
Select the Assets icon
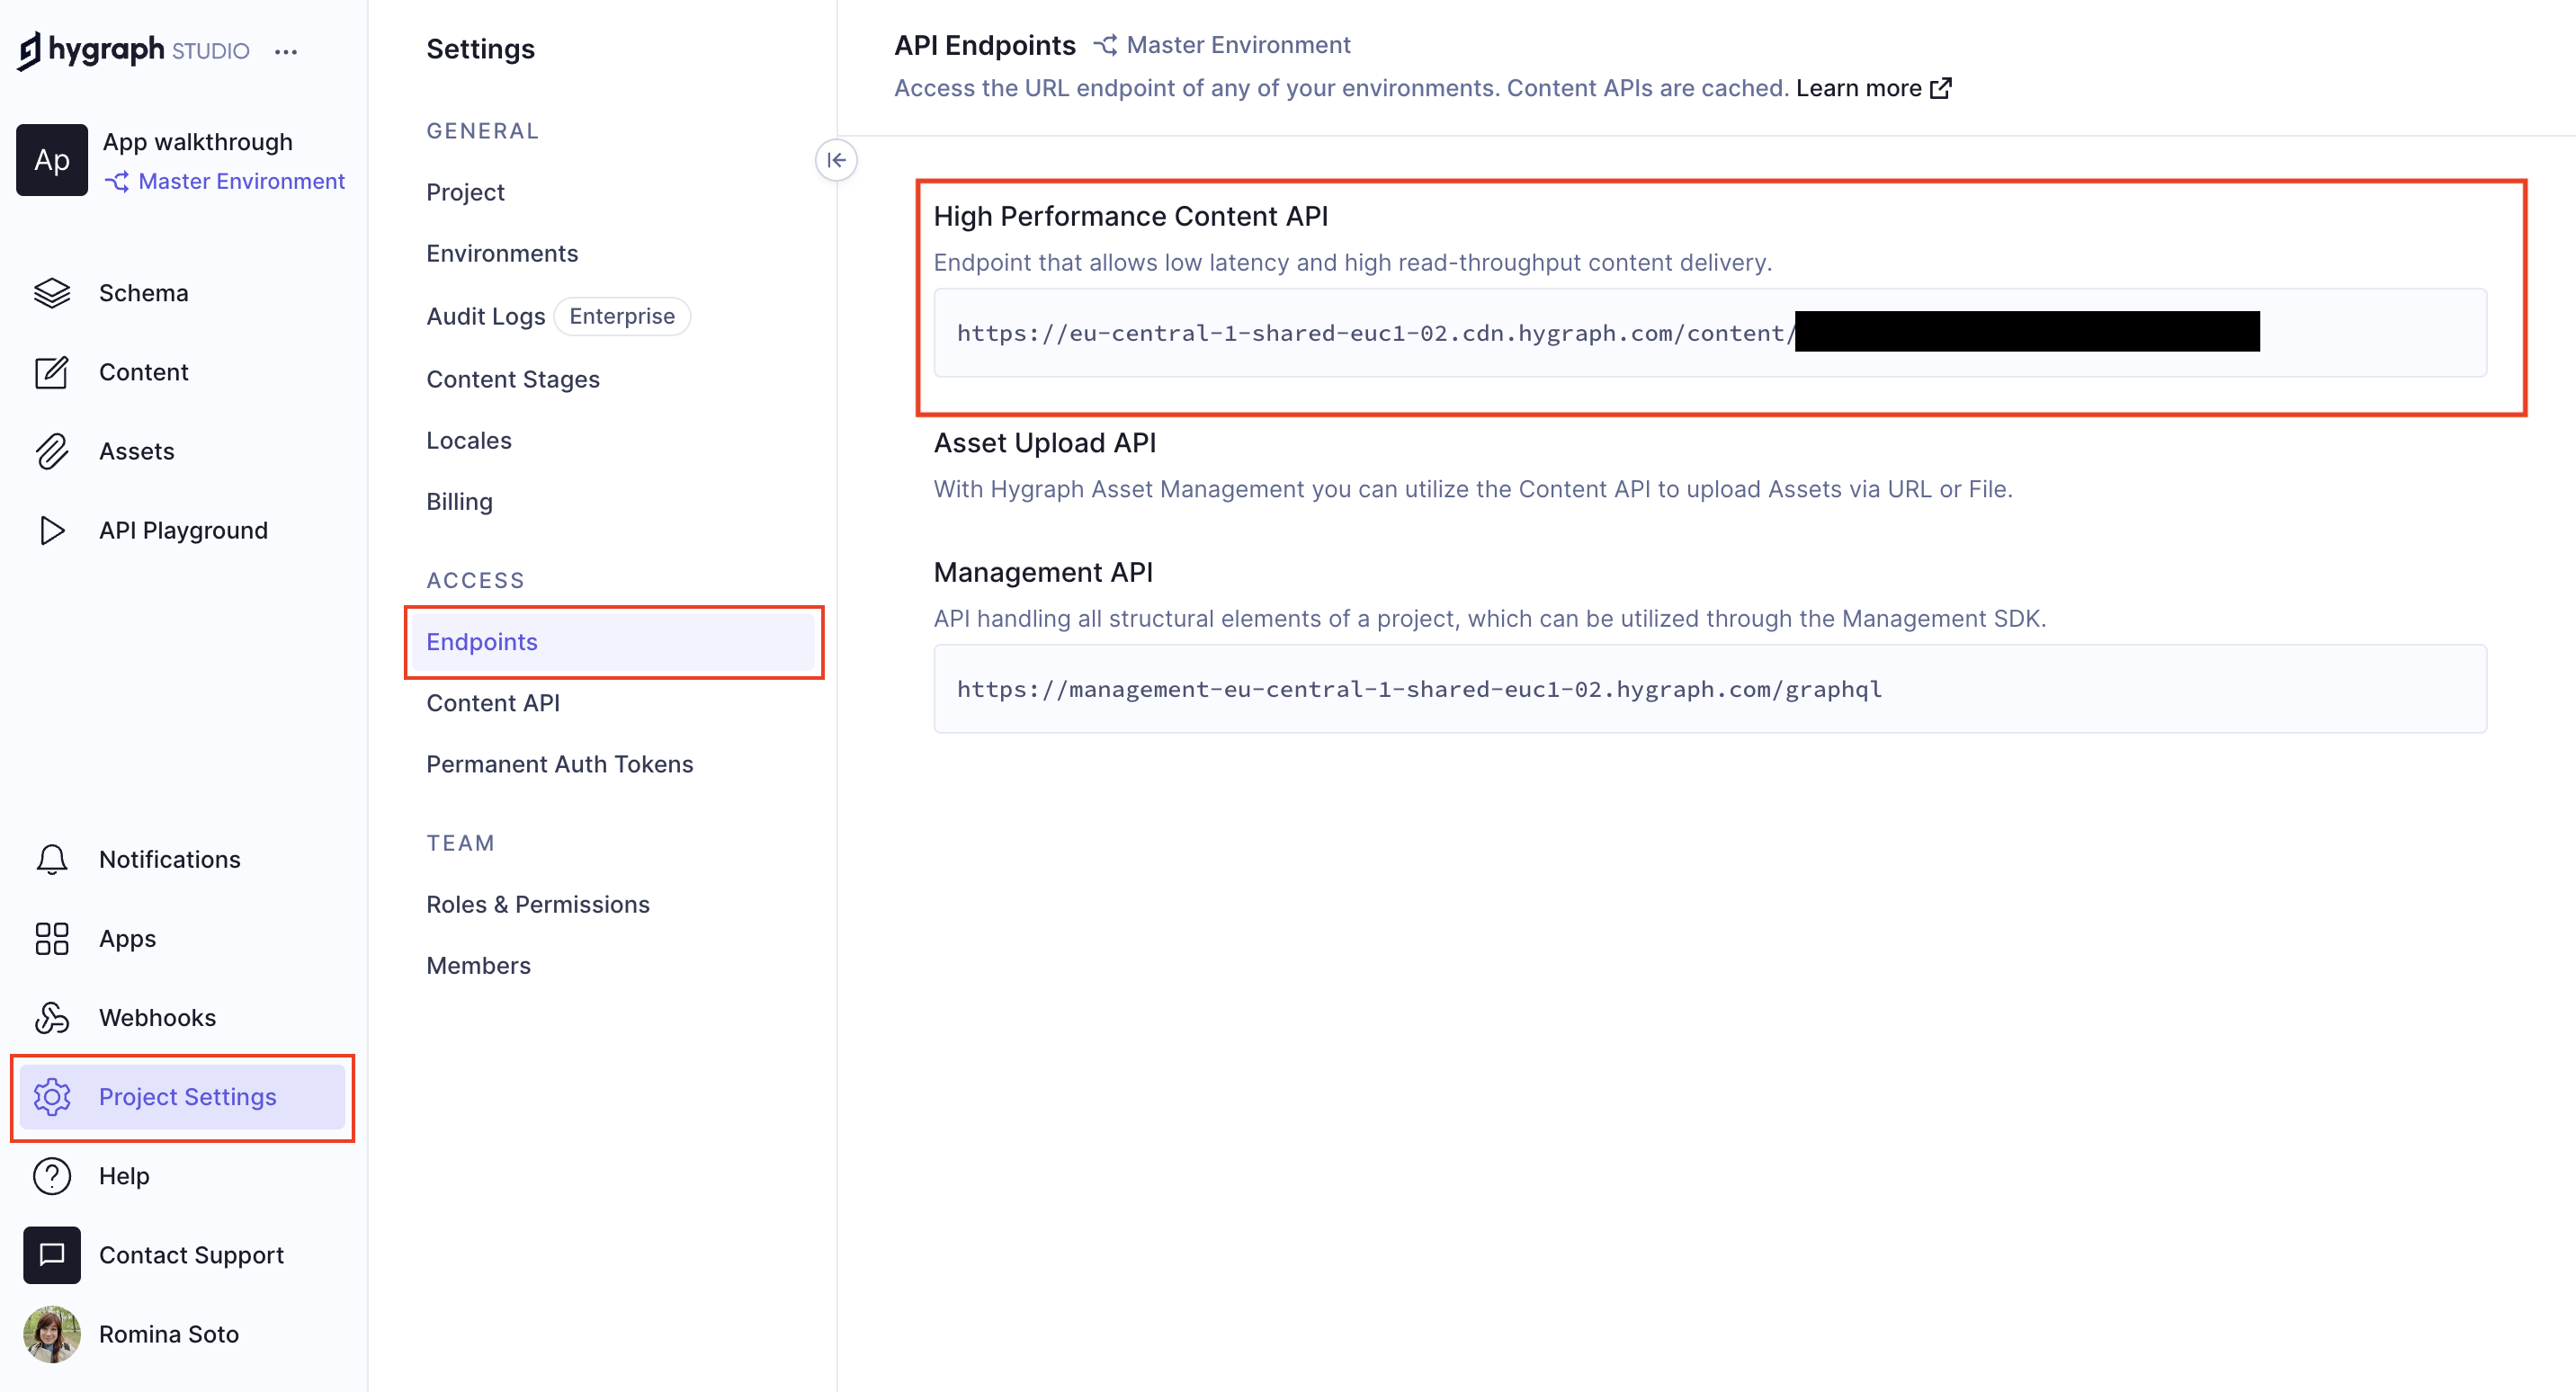point(49,451)
